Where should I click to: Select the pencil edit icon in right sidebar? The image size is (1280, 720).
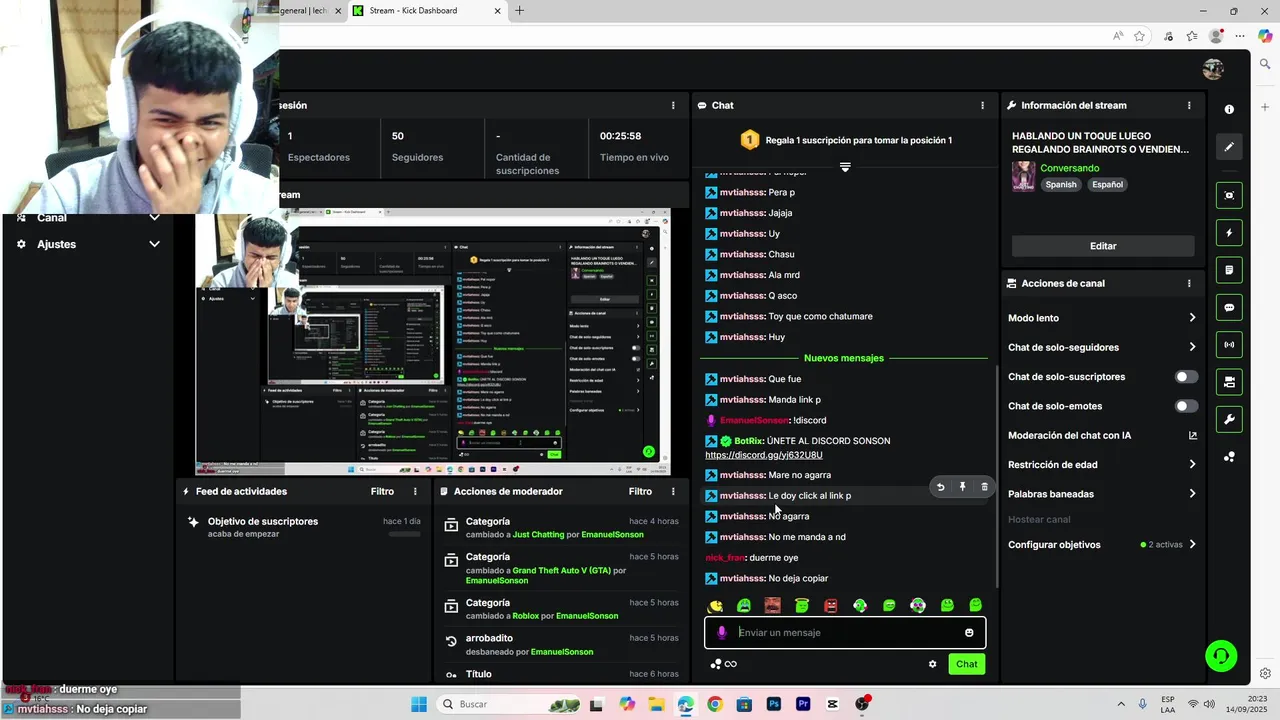1229,146
